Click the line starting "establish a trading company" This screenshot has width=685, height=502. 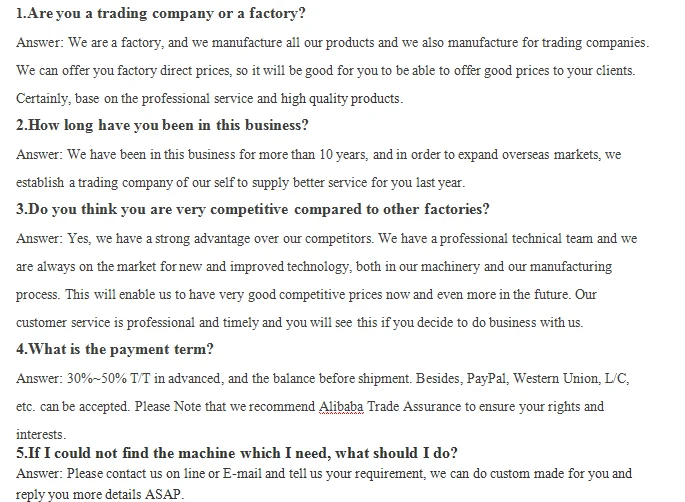pyautogui.click(x=240, y=183)
